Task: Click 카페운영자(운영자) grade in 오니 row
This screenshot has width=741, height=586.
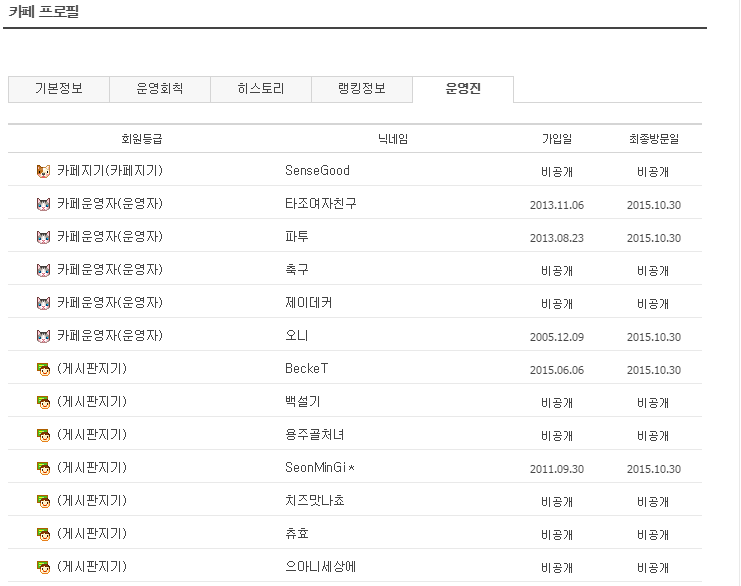Action: coord(110,336)
